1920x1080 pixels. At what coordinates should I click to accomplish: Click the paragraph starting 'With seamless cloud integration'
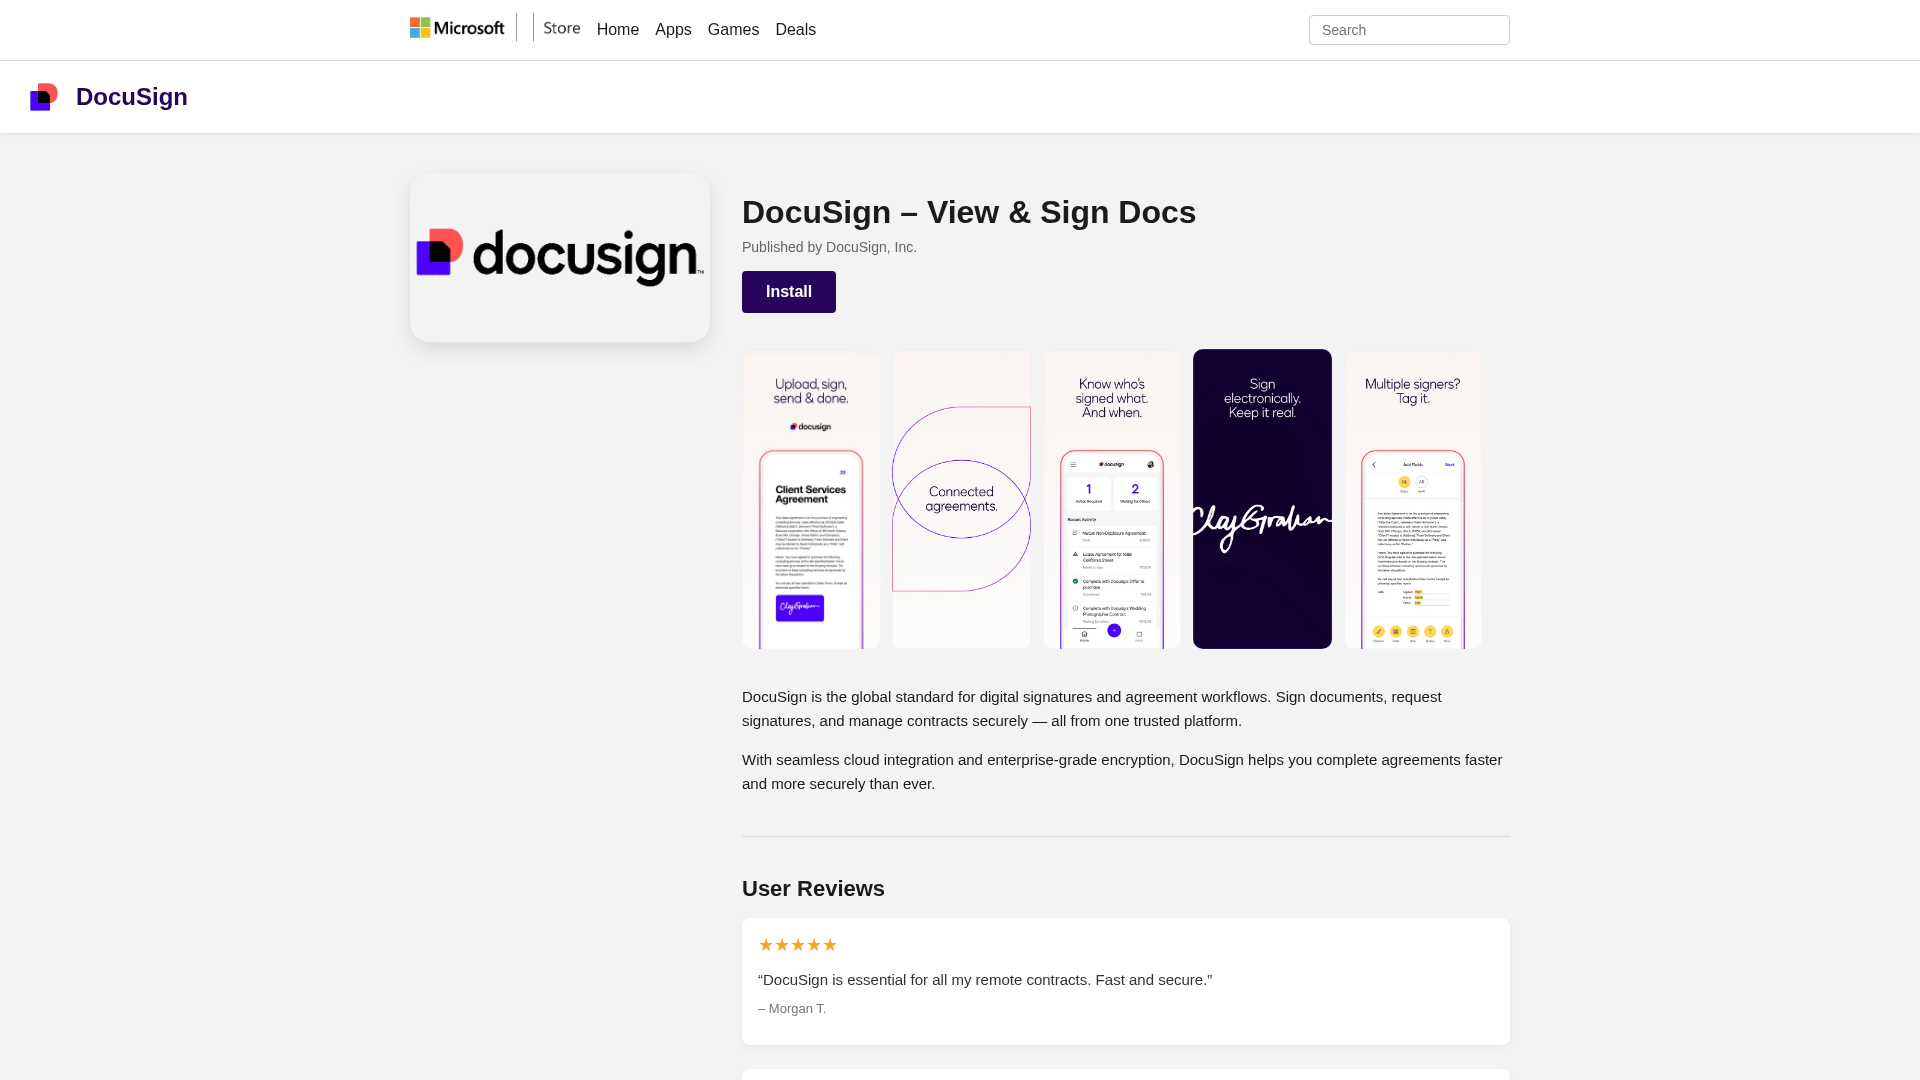tap(1126, 772)
